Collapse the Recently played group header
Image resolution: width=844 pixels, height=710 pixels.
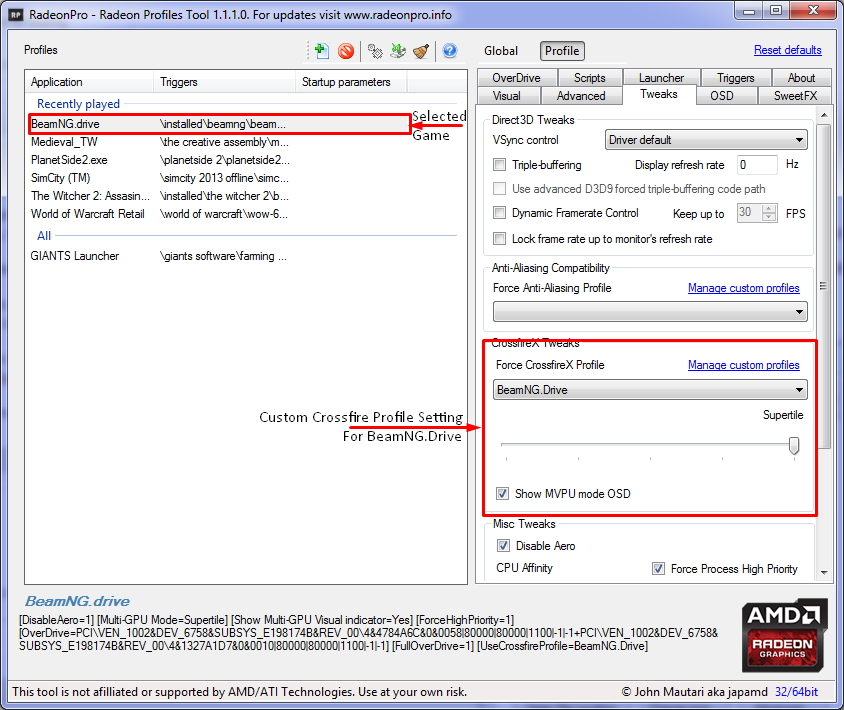tap(79, 104)
